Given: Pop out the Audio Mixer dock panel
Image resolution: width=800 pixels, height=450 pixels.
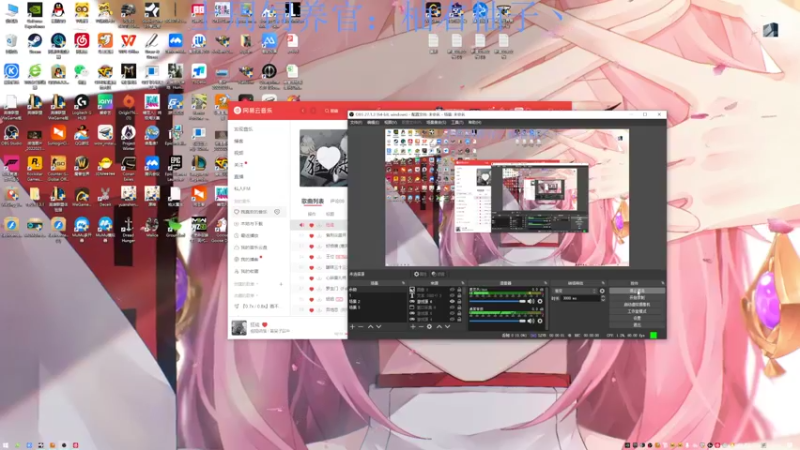Looking at the screenshot, I should pyautogui.click(x=545, y=283).
